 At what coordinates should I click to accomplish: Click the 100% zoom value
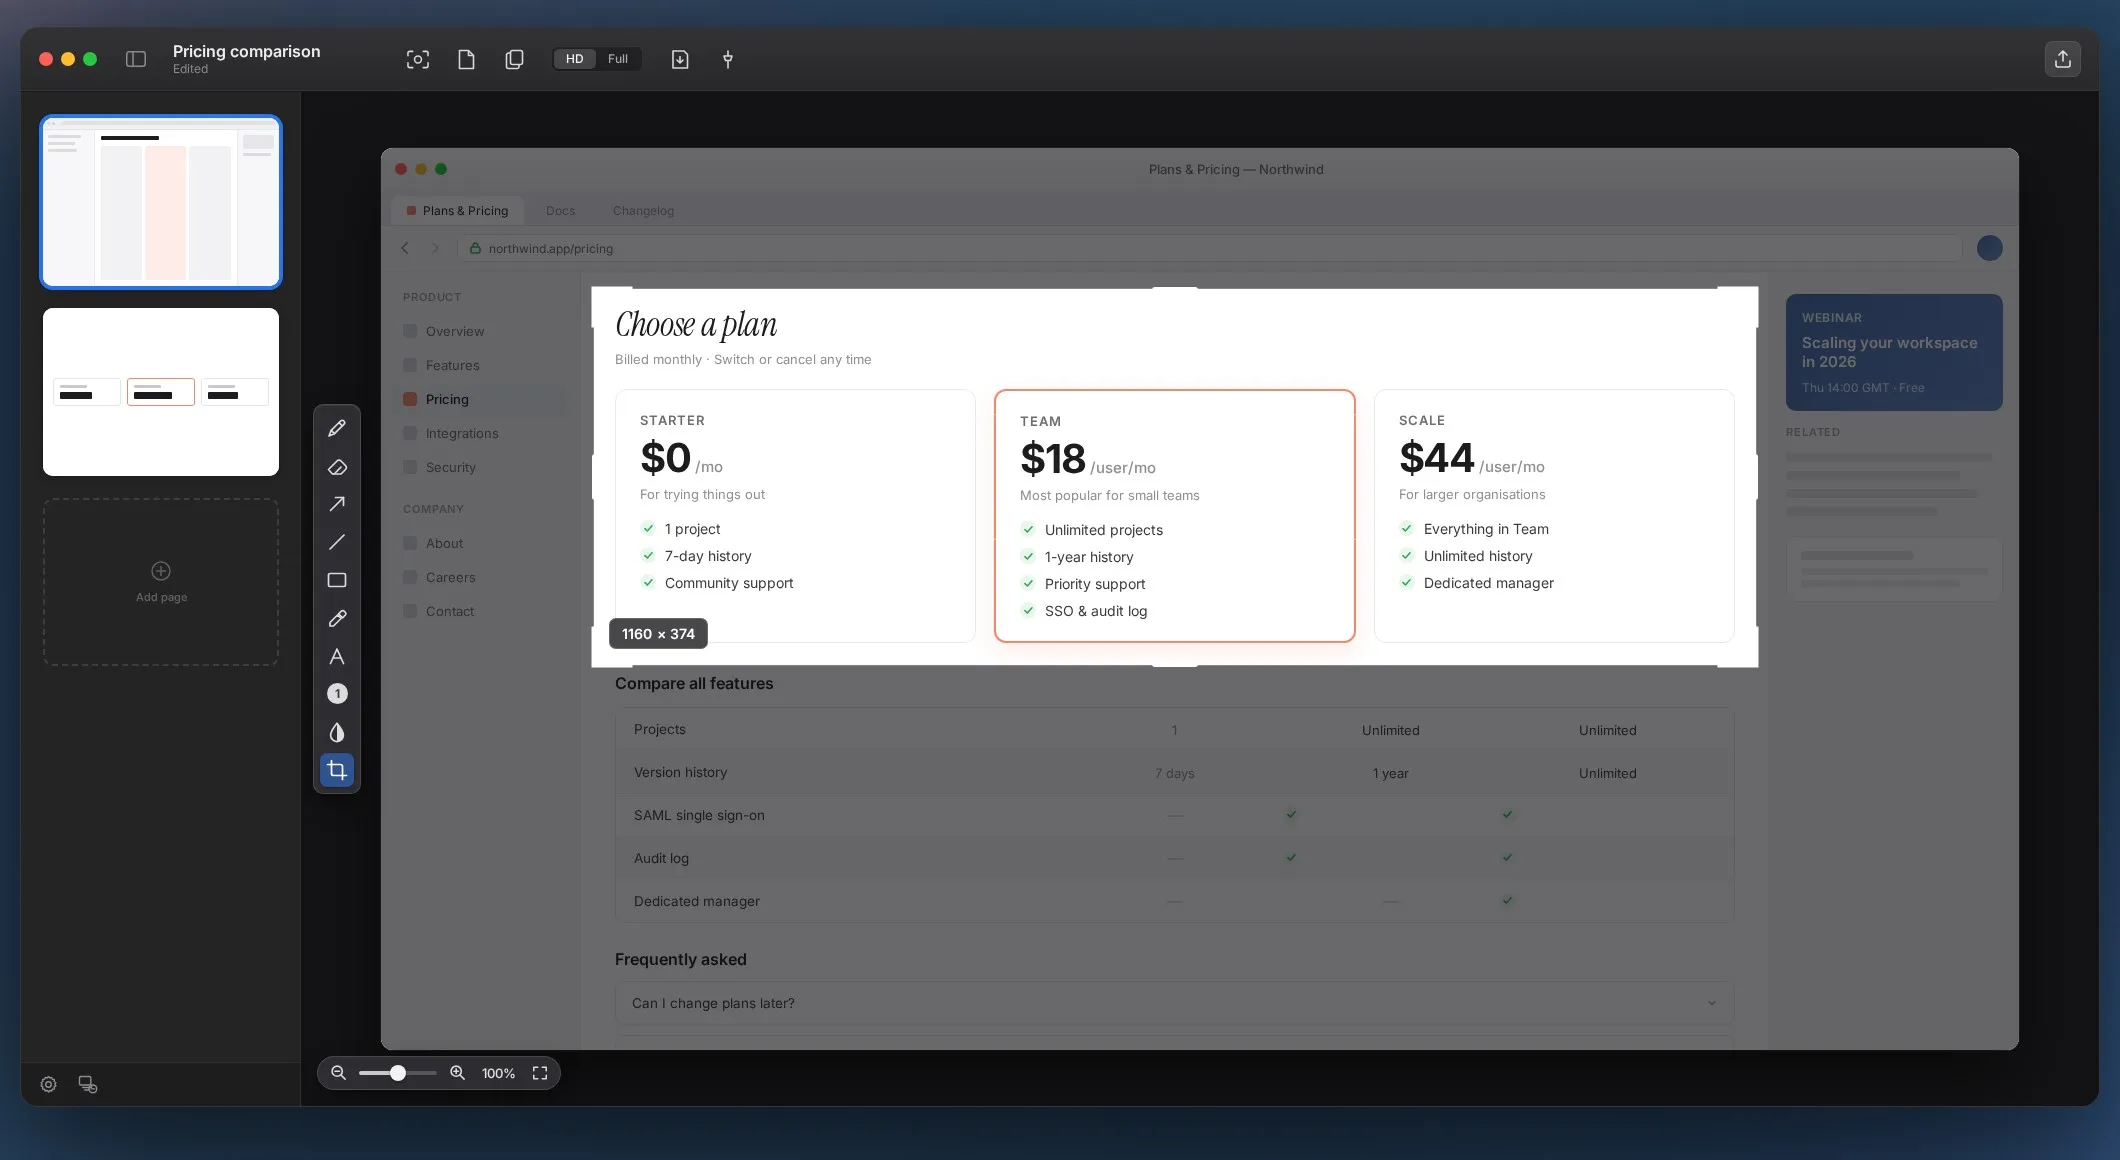(x=498, y=1073)
